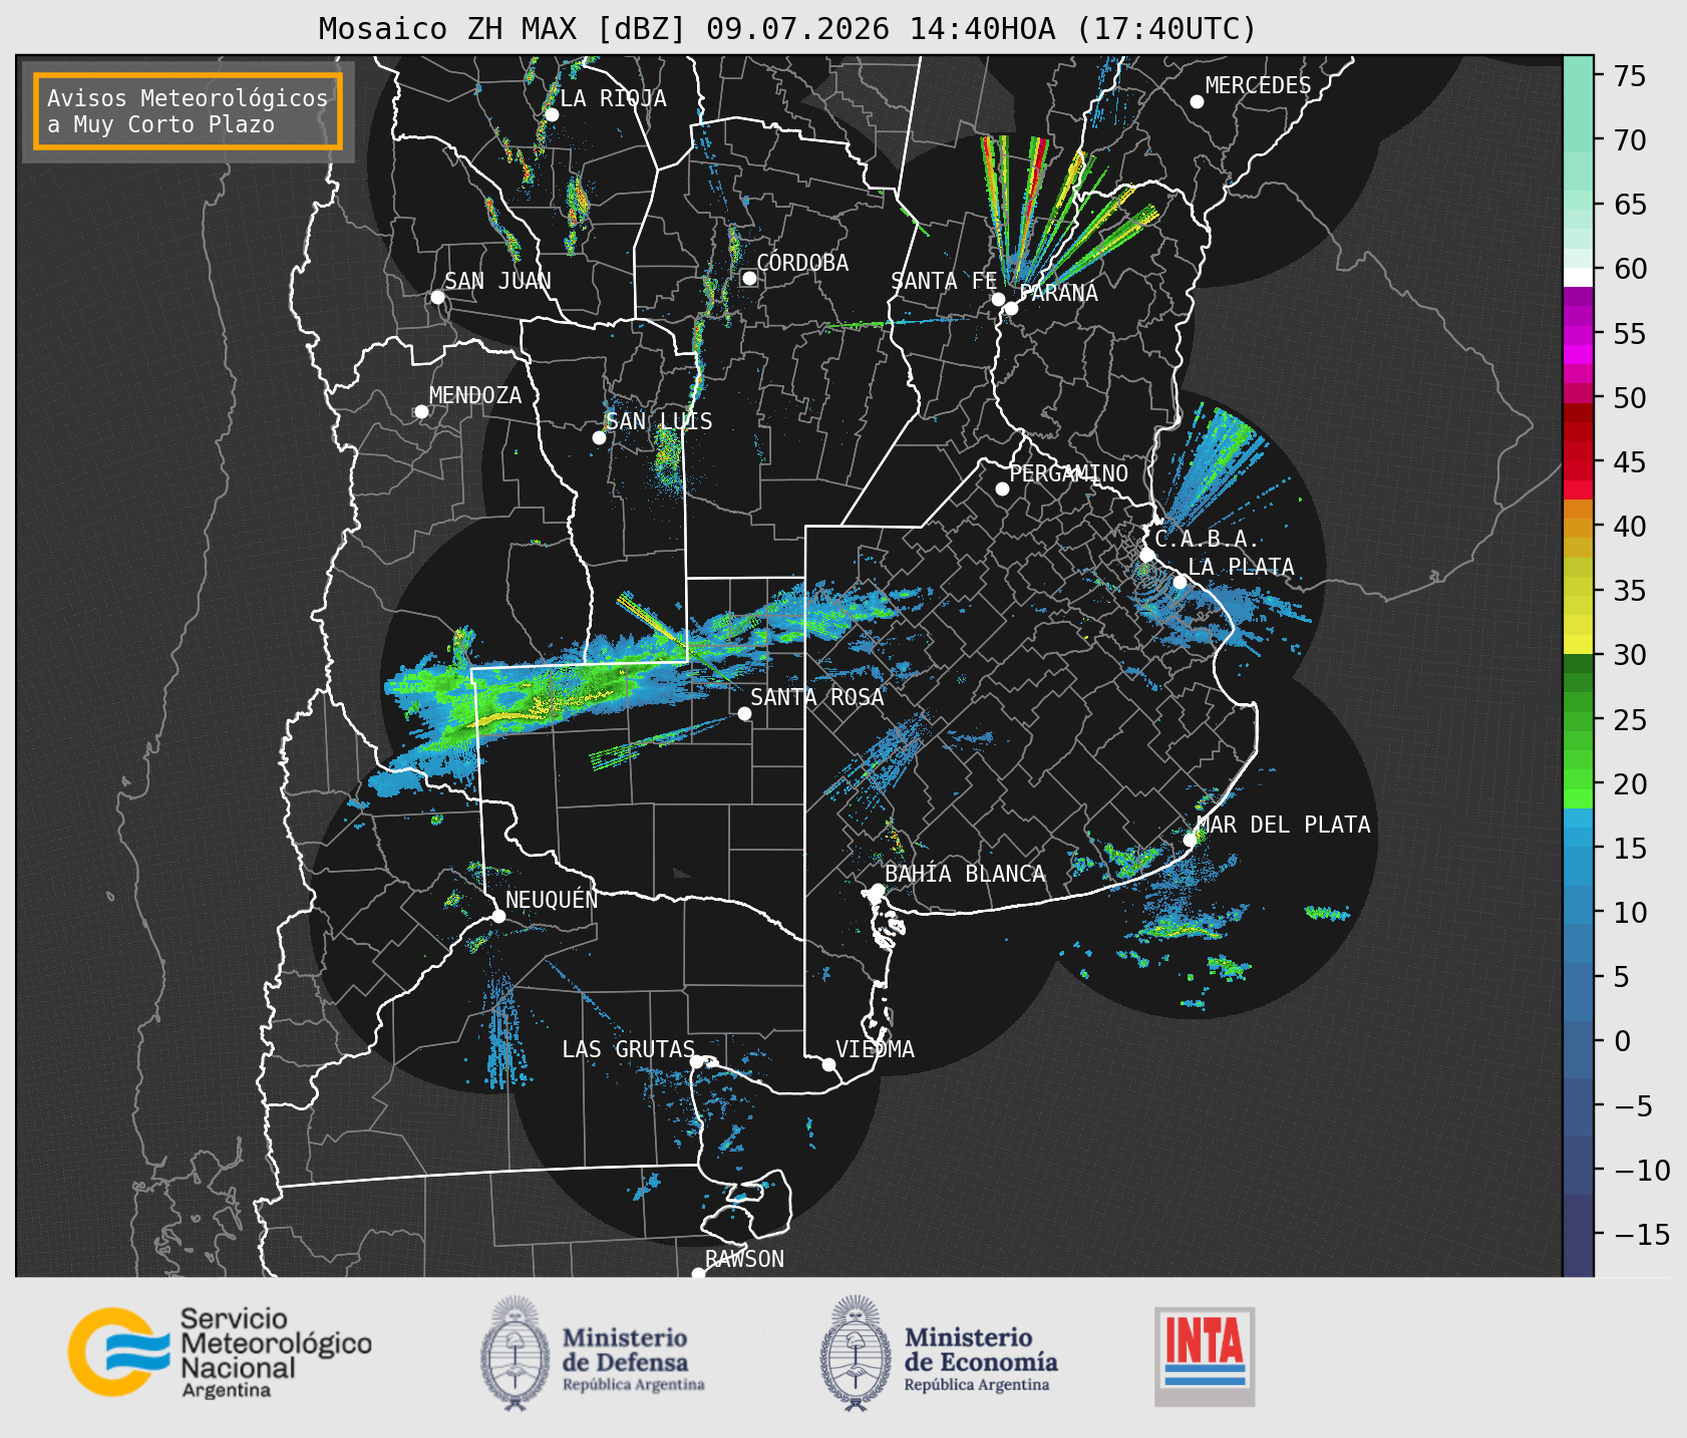Image resolution: width=1687 pixels, height=1438 pixels.
Task: Click the green 25 dBZ colorbar segment
Action: pos(1578,720)
